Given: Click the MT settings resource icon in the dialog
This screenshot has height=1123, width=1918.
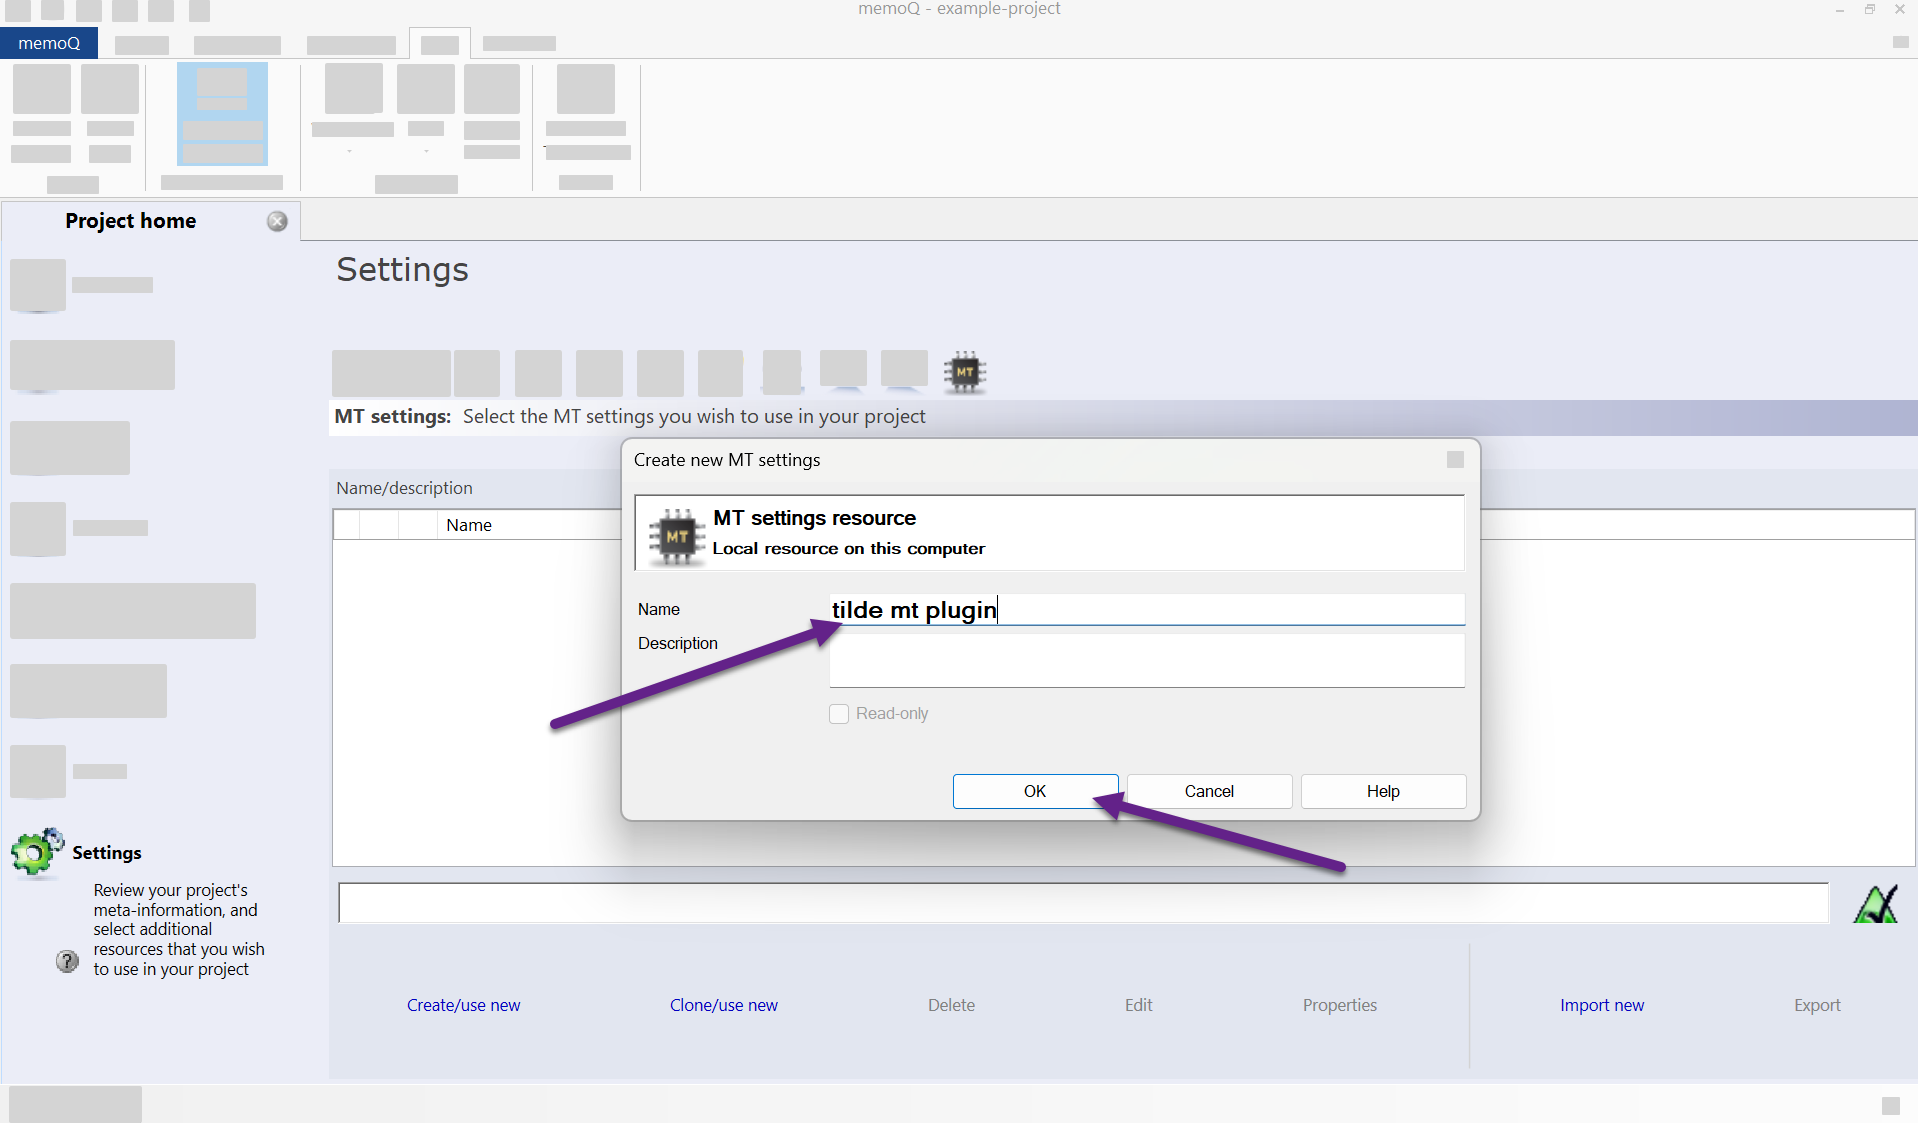Looking at the screenshot, I should [677, 536].
